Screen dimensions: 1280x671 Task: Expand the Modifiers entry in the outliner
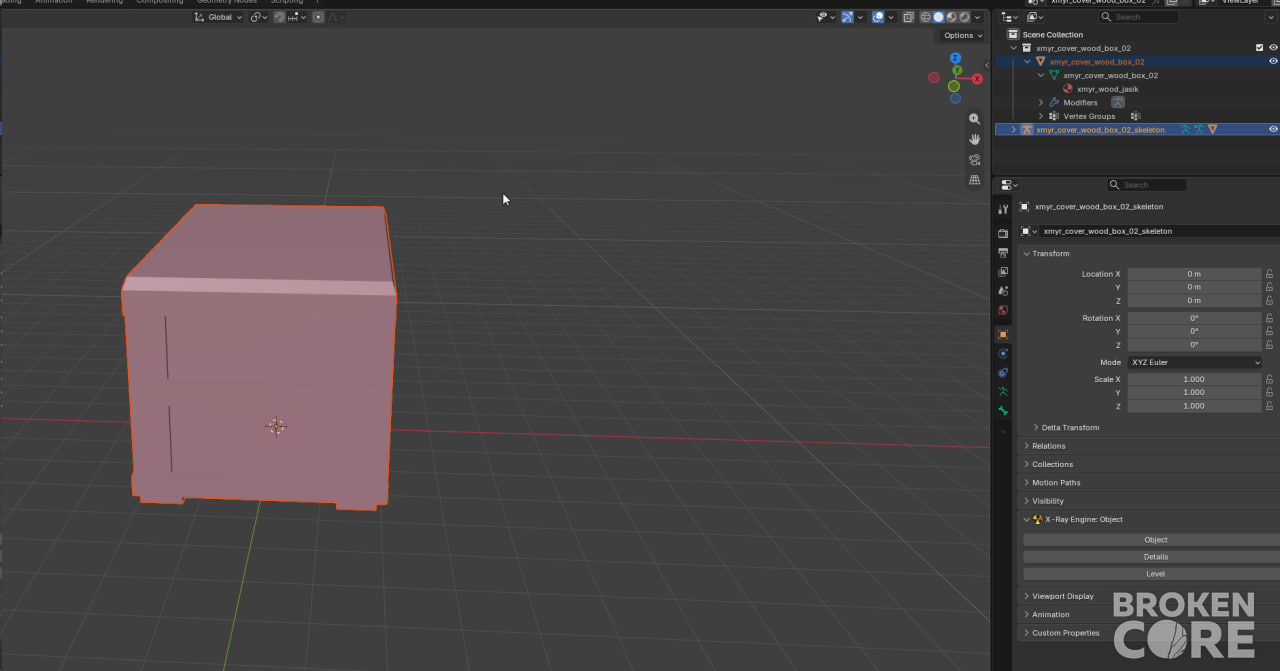click(x=1040, y=102)
